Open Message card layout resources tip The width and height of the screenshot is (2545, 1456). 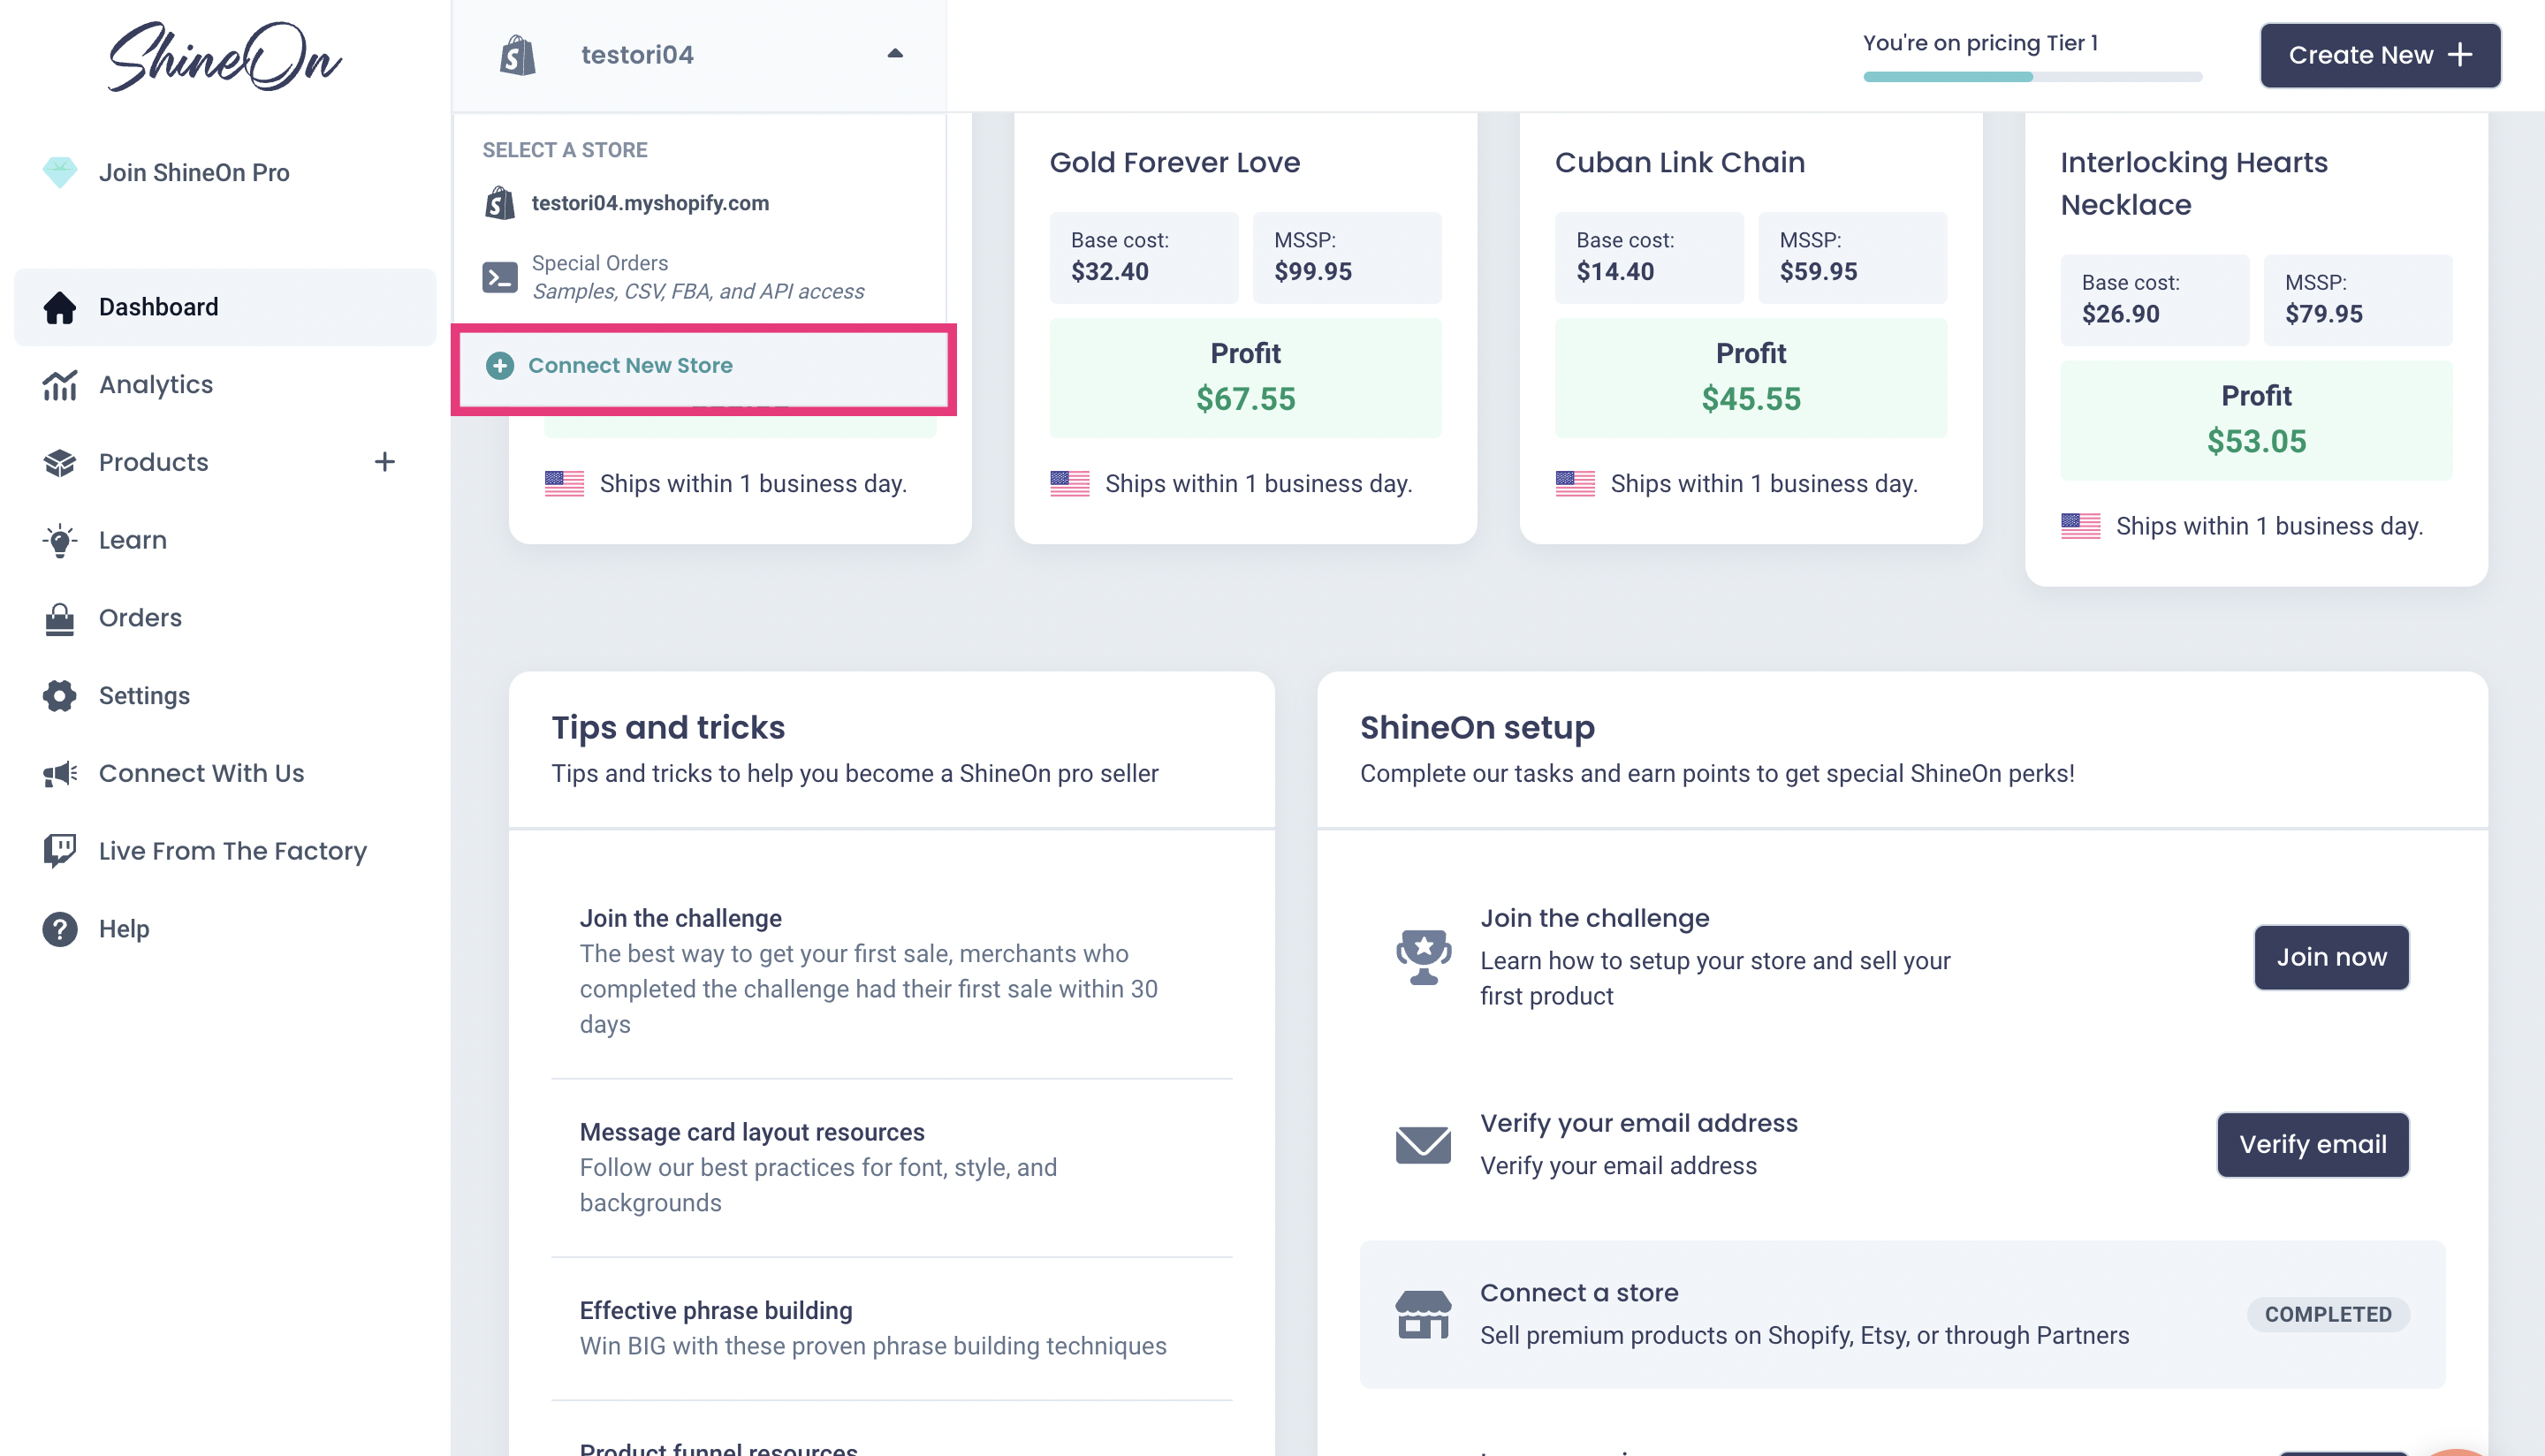[x=752, y=1132]
